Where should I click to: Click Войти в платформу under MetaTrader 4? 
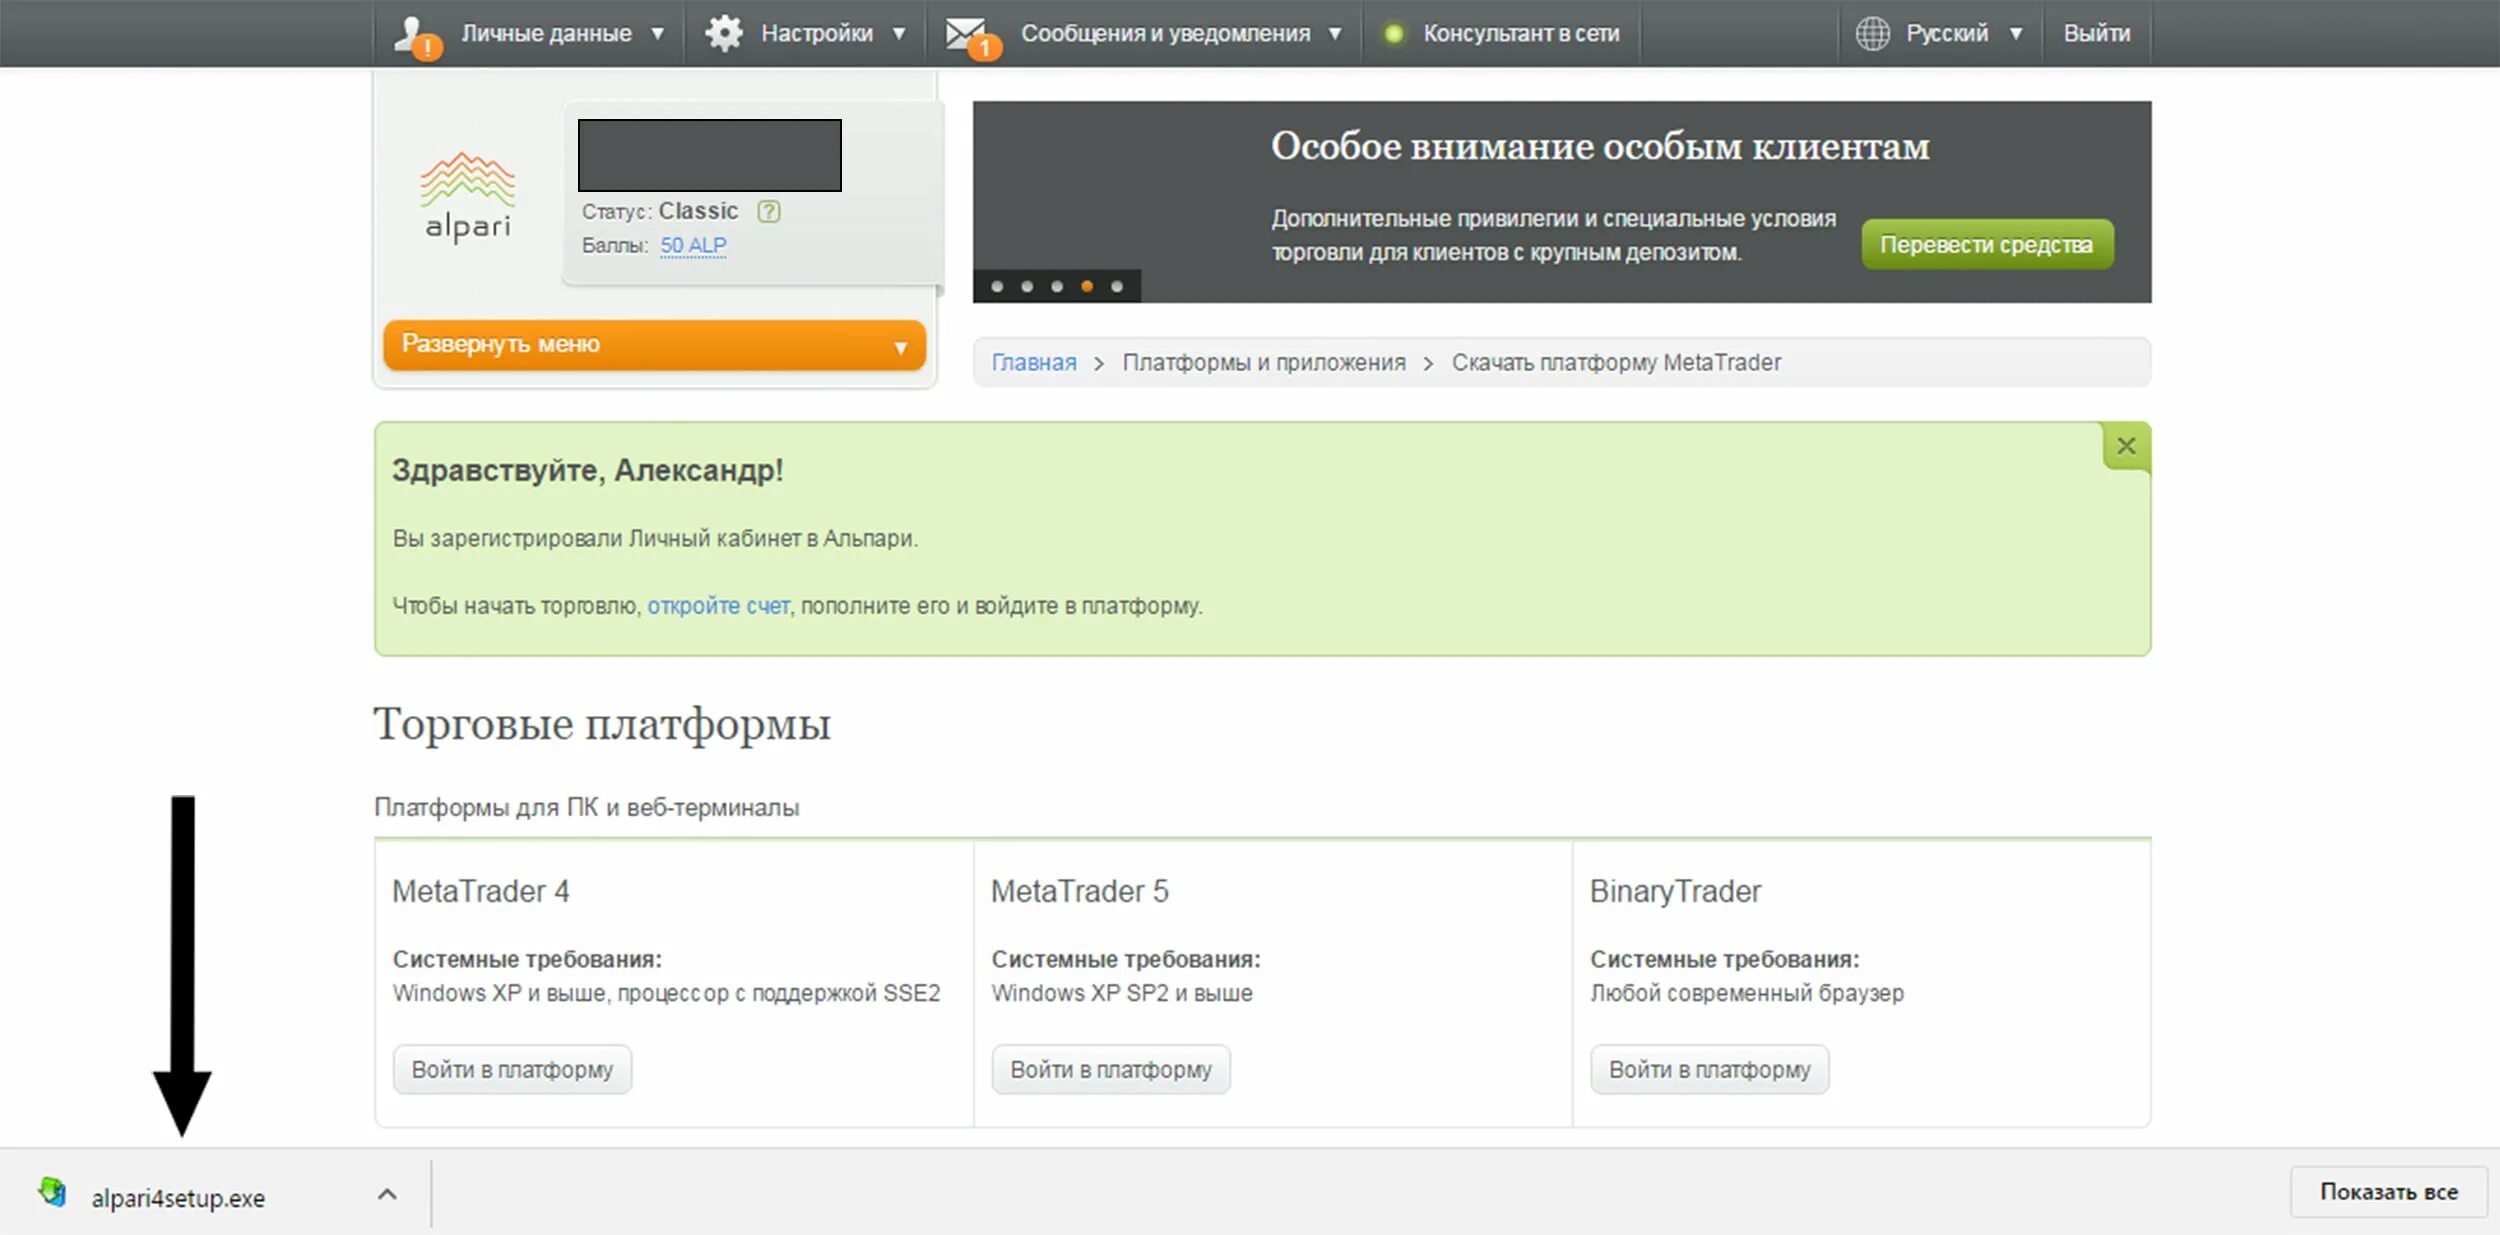click(512, 1069)
